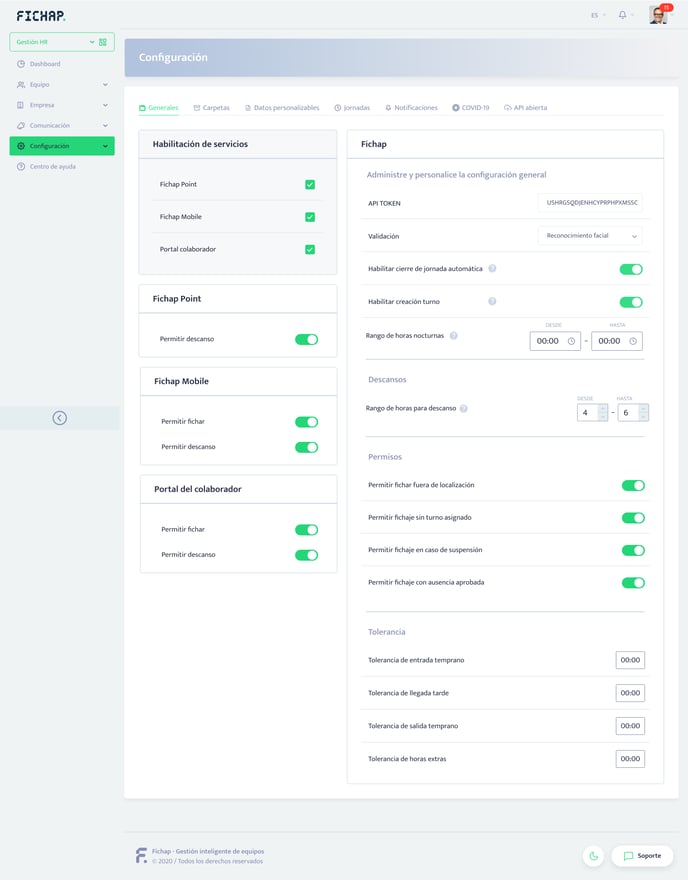Click the Centro de ayuda question icon
The image size is (688, 880).
pos(21,167)
